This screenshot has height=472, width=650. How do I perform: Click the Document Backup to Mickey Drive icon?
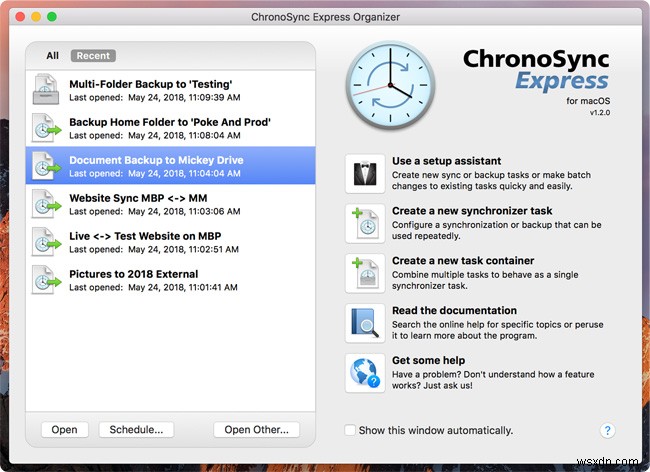46,166
